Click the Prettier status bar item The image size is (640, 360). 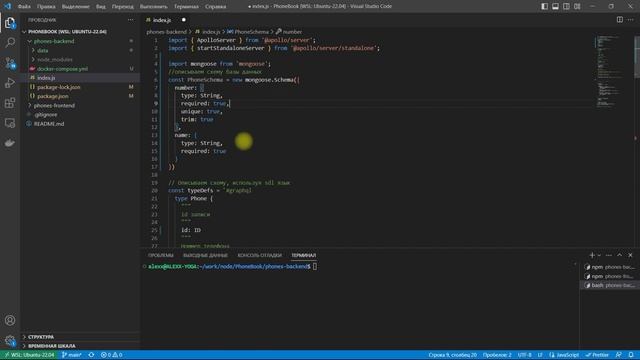(598, 355)
